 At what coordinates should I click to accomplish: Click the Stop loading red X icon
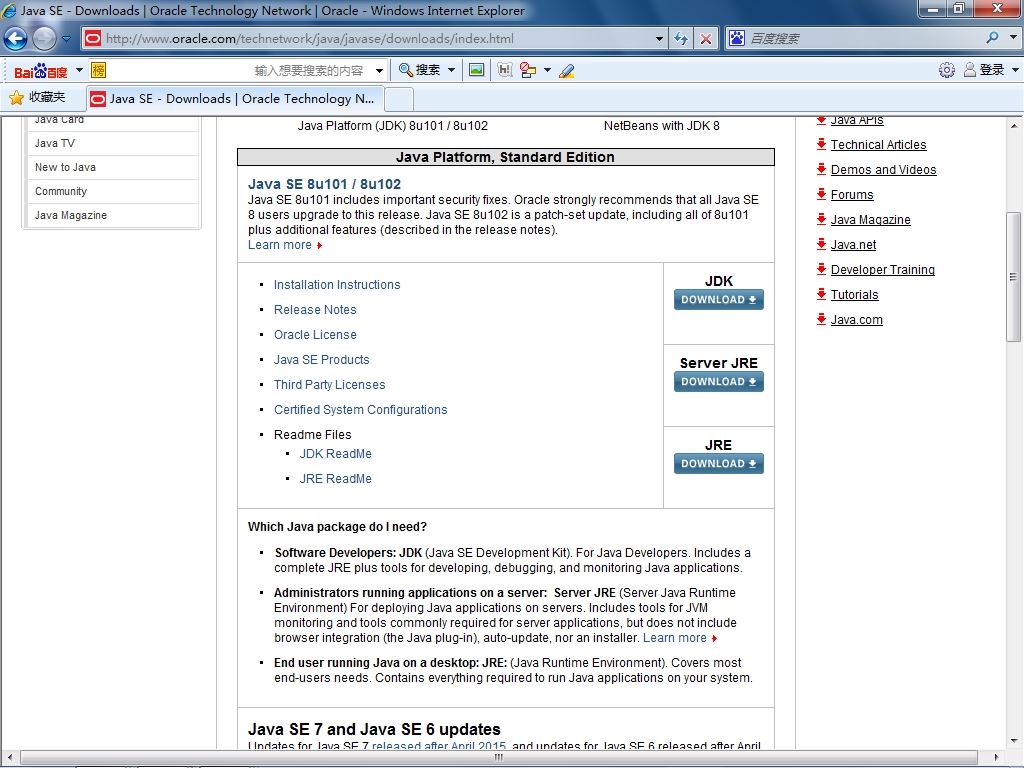(705, 39)
